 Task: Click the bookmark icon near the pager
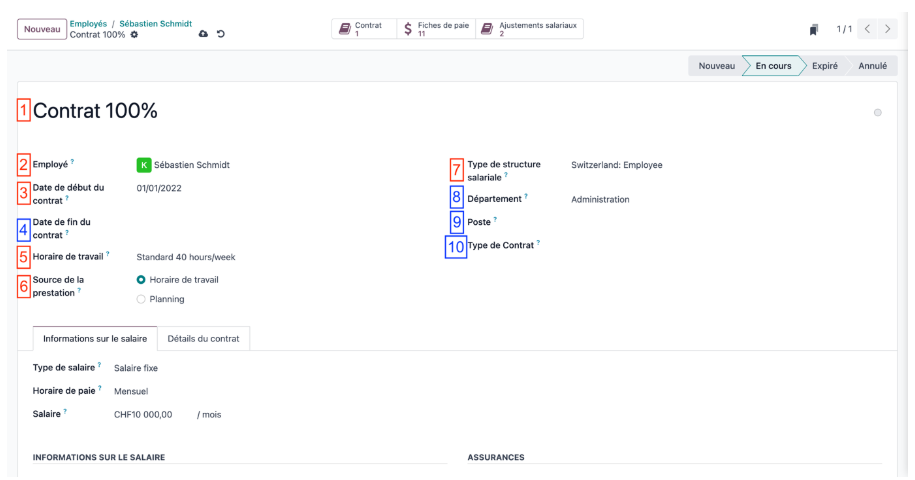[x=813, y=29]
